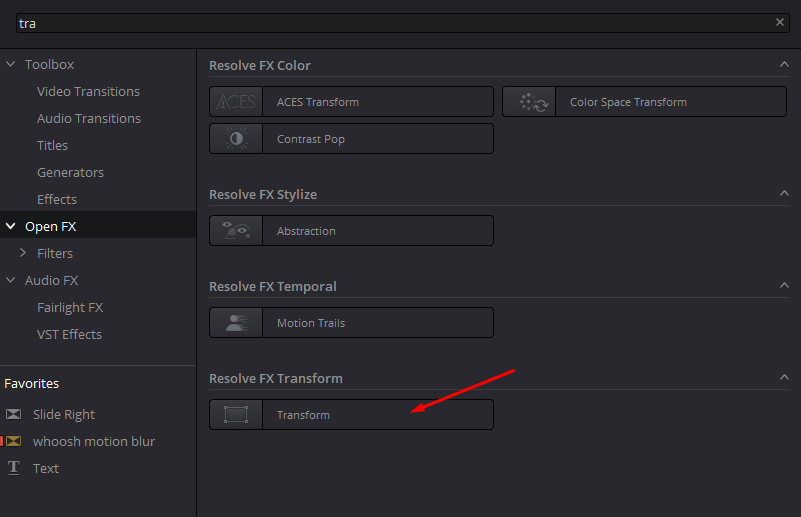
Task: Clear the search field with X
Action: coord(780,22)
